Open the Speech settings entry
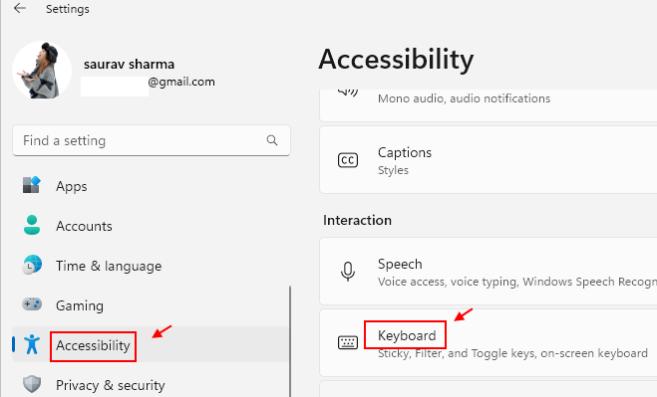The width and height of the screenshot is (657, 397). pos(488,272)
